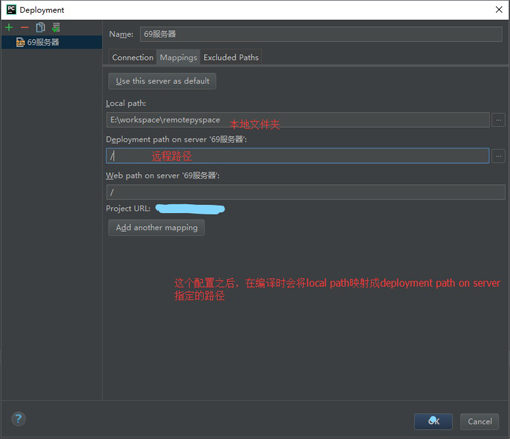Browse for Local path with ellipsis button
The width and height of the screenshot is (510, 439).
click(498, 120)
